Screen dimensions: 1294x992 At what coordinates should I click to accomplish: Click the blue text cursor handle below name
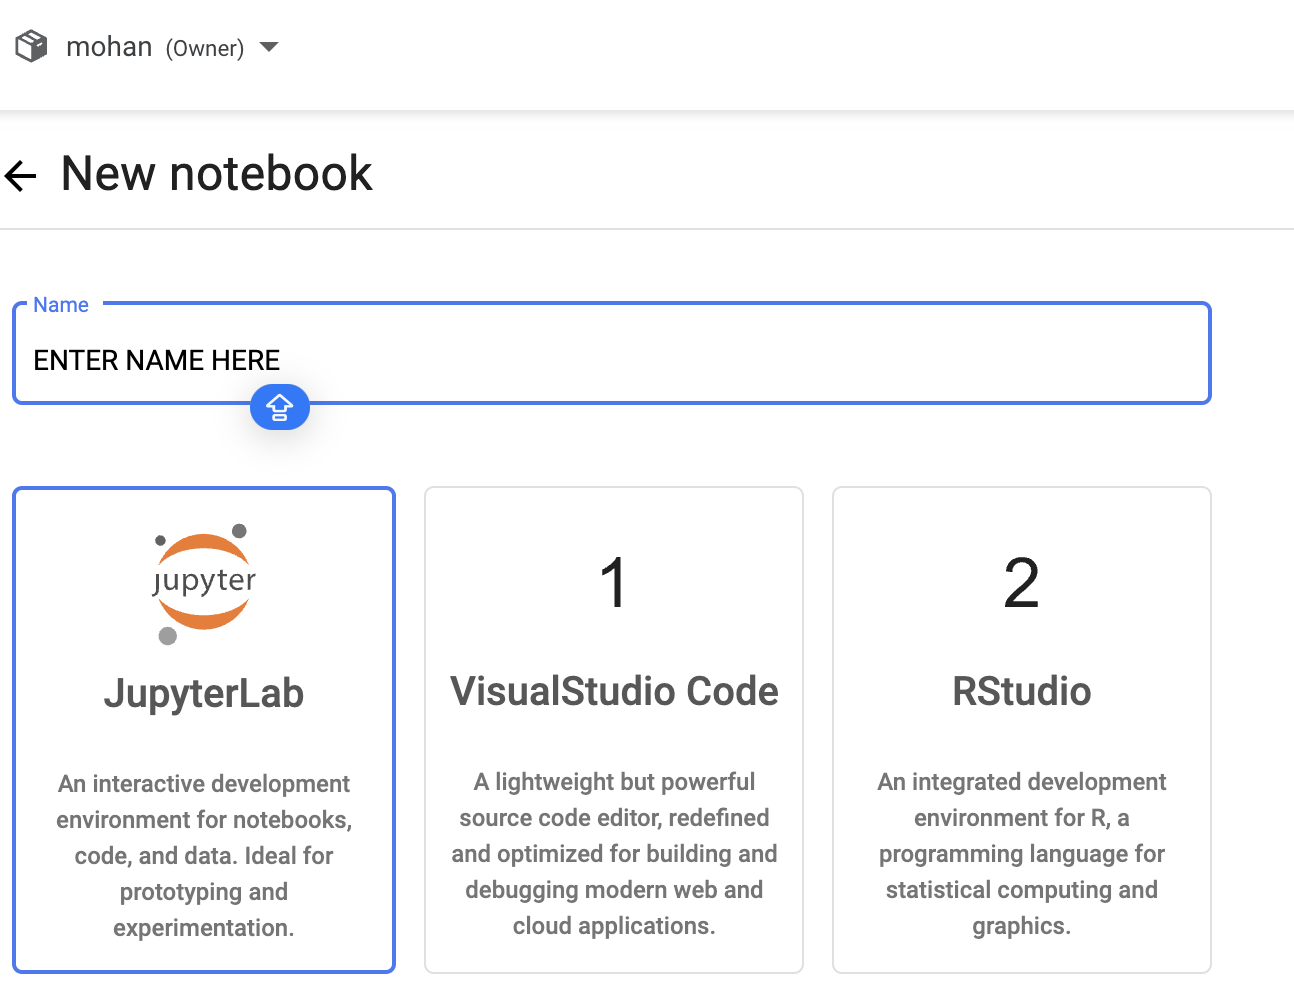click(x=280, y=407)
